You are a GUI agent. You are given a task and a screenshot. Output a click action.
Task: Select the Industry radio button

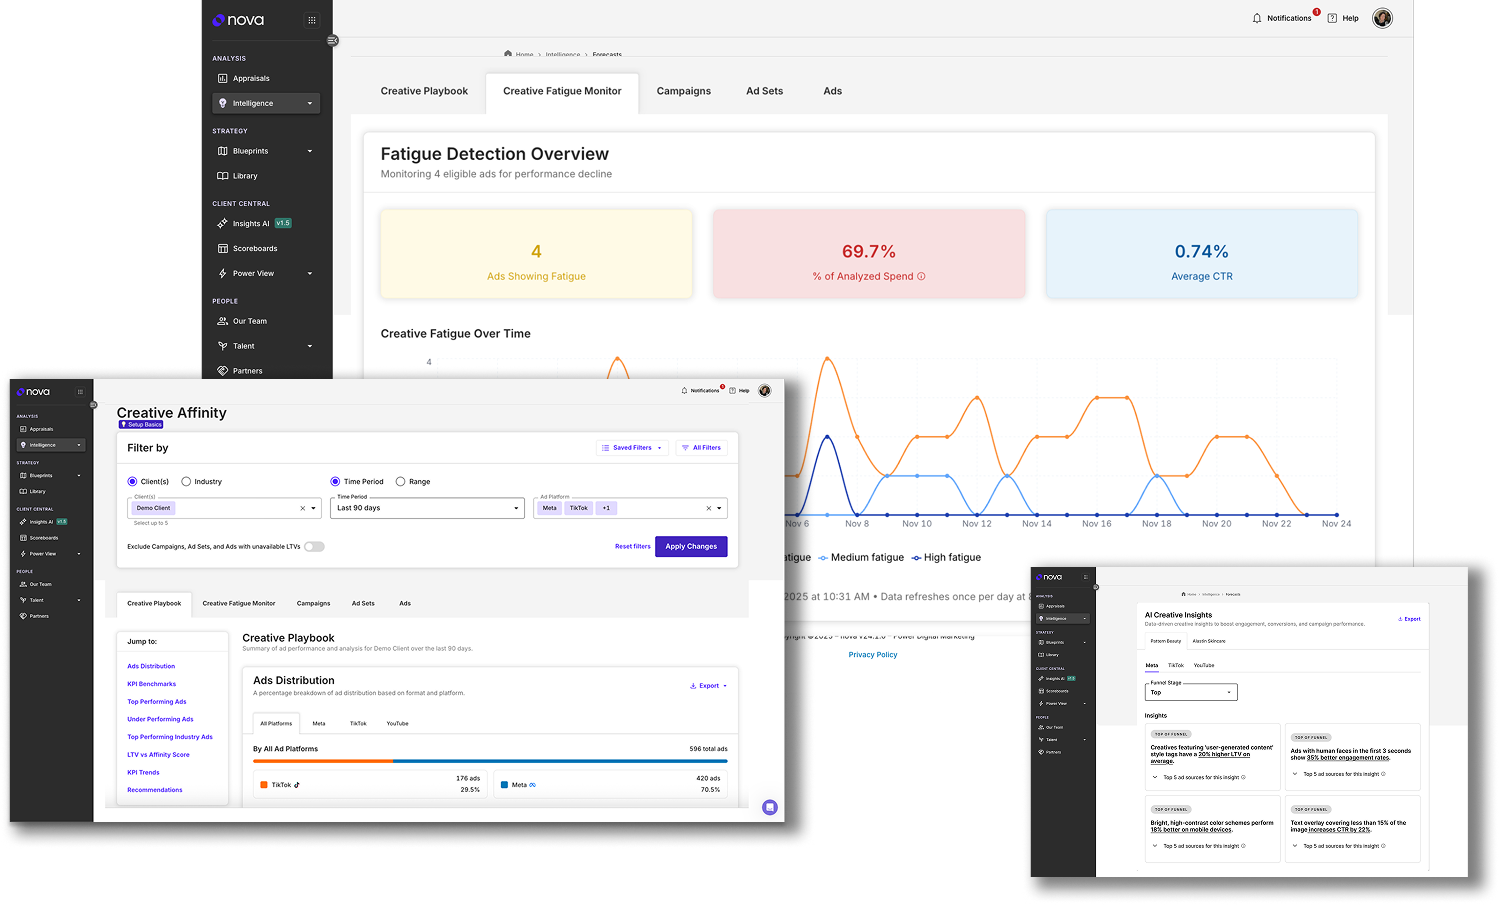[x=186, y=482]
